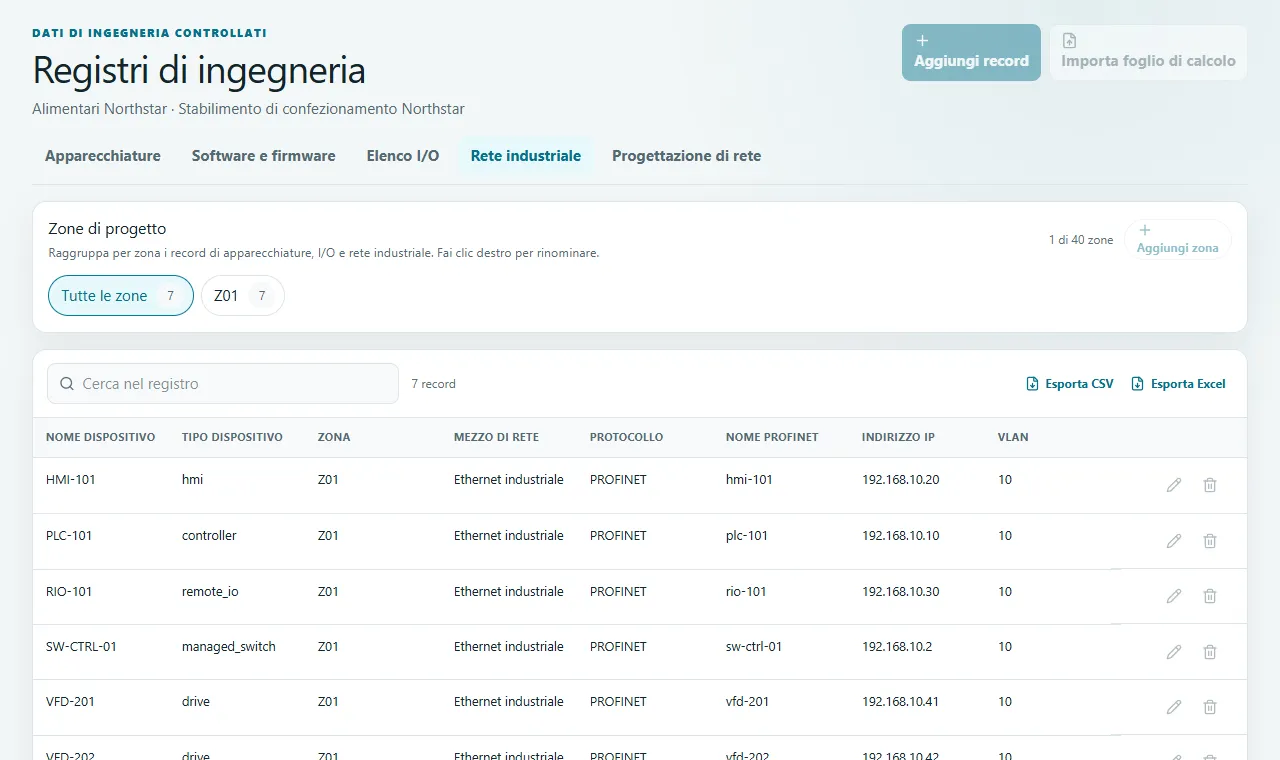Click the PROTOCOLLO column header
1280x760 pixels.
click(626, 437)
